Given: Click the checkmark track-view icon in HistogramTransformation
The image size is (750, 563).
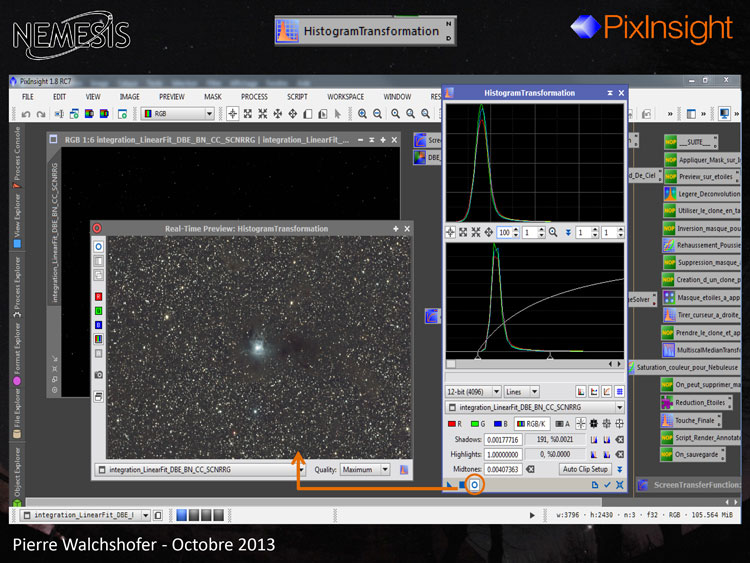Looking at the screenshot, I should [x=607, y=485].
